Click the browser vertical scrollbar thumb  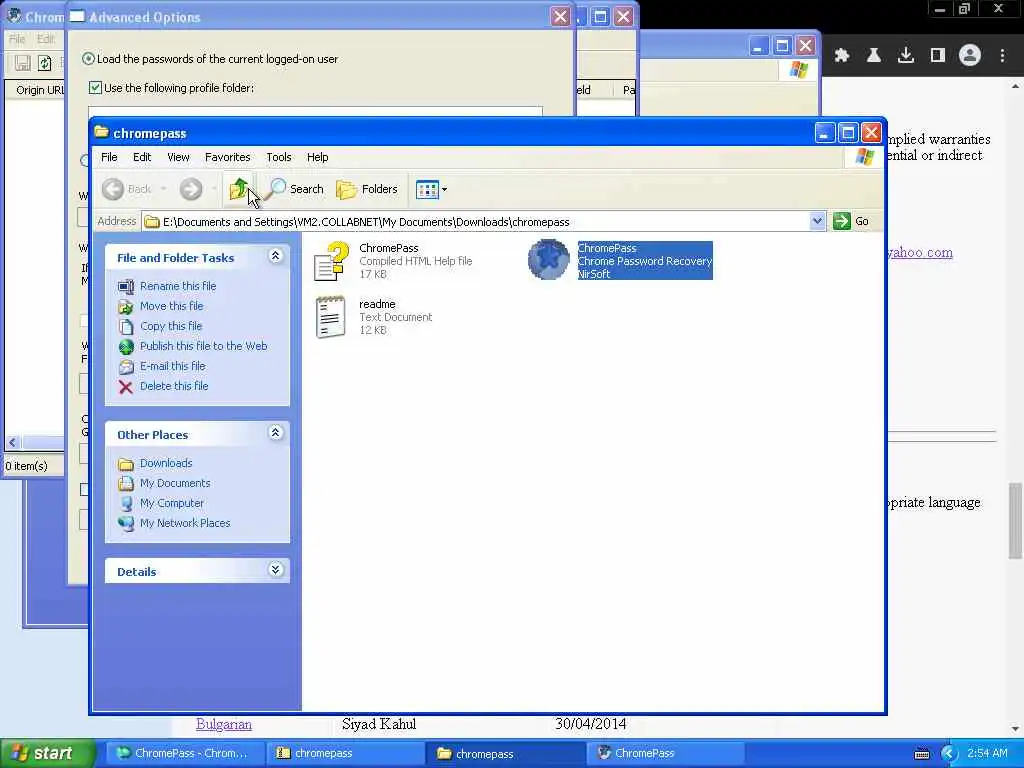point(1015,520)
